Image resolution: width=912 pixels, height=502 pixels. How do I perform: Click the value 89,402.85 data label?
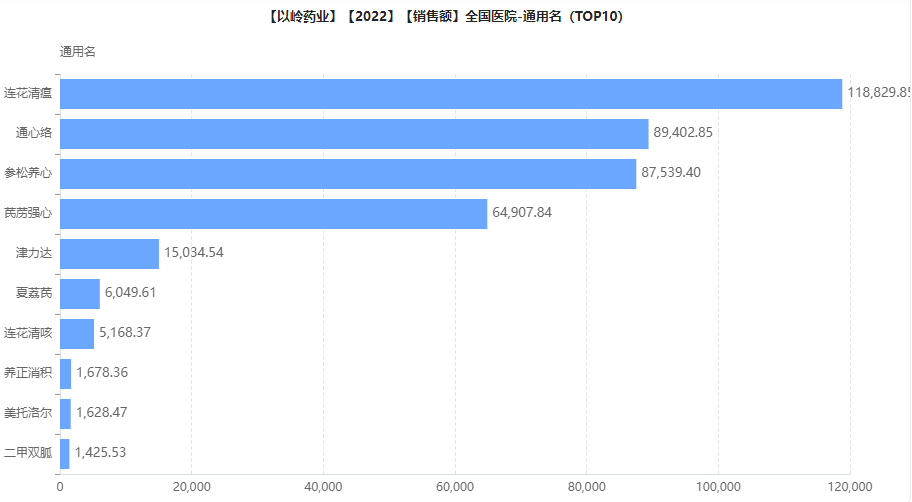click(x=683, y=133)
